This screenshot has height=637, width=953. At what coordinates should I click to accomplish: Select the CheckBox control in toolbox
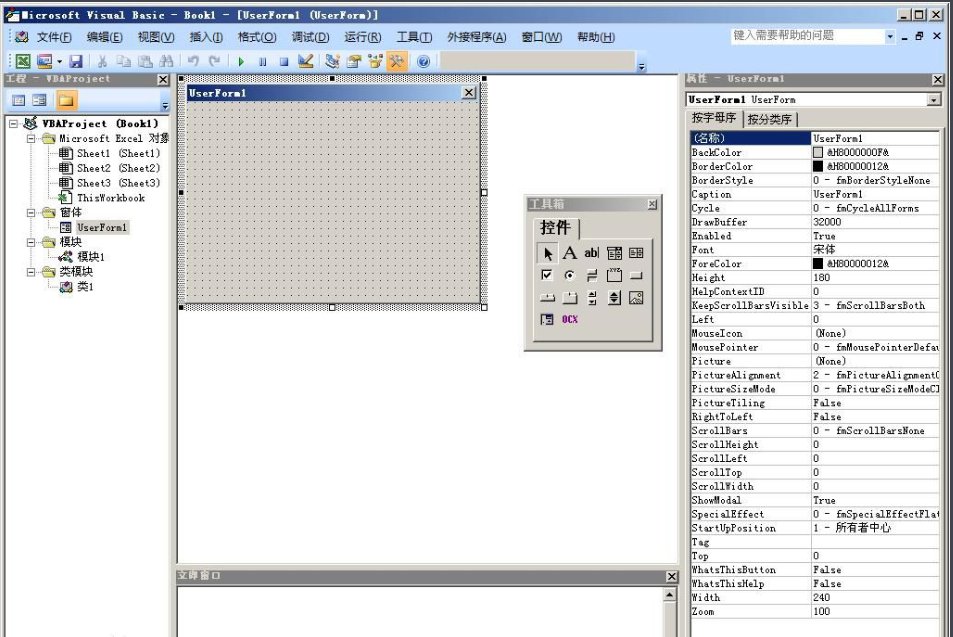tap(547, 275)
